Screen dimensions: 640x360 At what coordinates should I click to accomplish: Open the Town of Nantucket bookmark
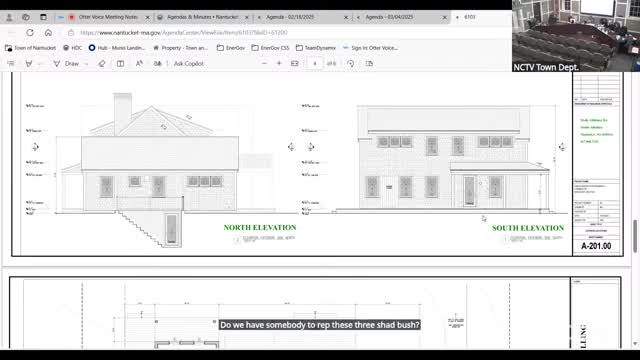(x=31, y=48)
